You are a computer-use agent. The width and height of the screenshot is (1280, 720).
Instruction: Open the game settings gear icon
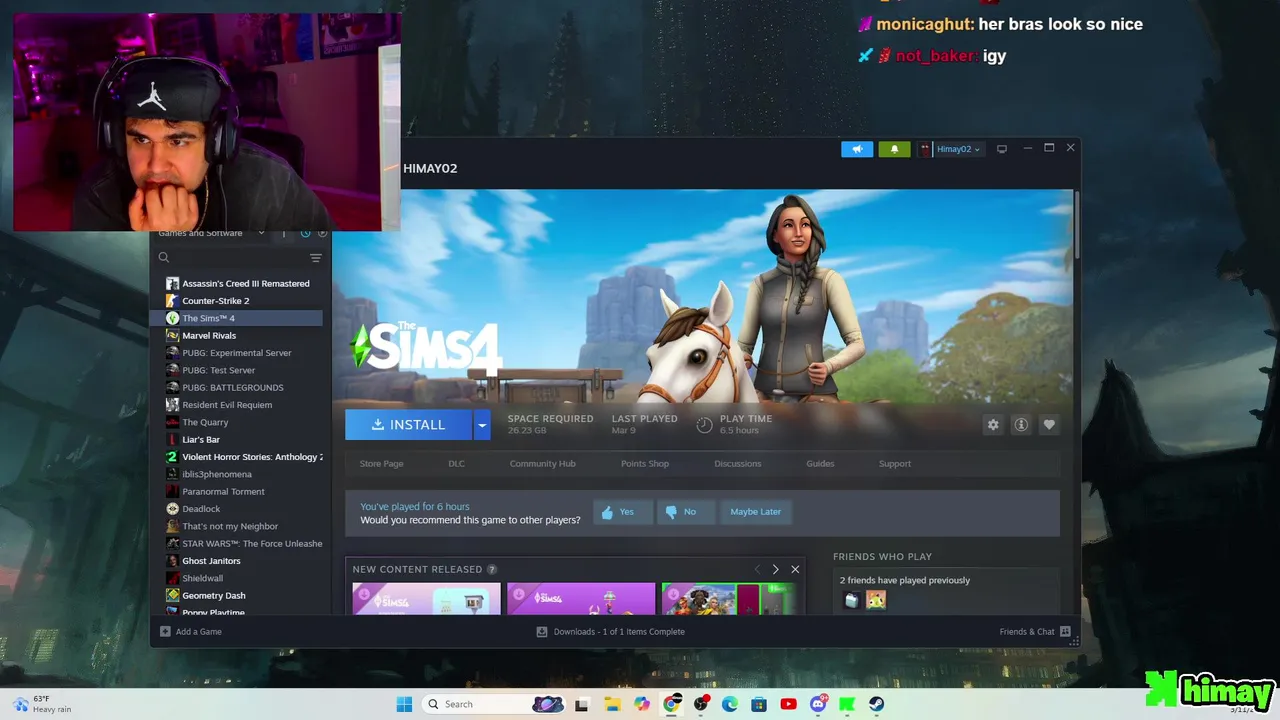[993, 425]
